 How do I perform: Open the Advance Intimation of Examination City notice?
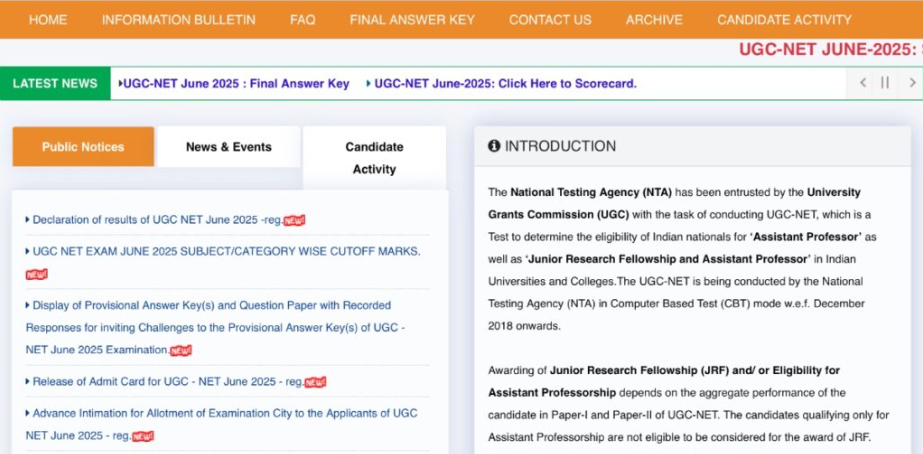coord(224,413)
